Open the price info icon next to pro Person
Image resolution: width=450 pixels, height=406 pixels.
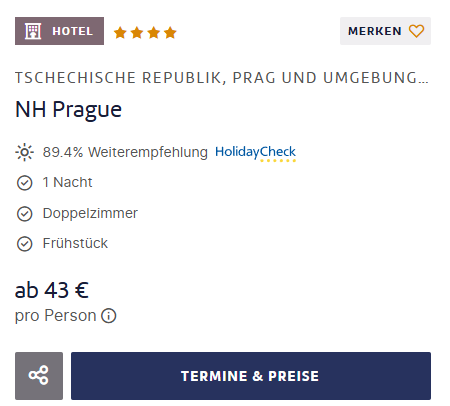[109, 316]
